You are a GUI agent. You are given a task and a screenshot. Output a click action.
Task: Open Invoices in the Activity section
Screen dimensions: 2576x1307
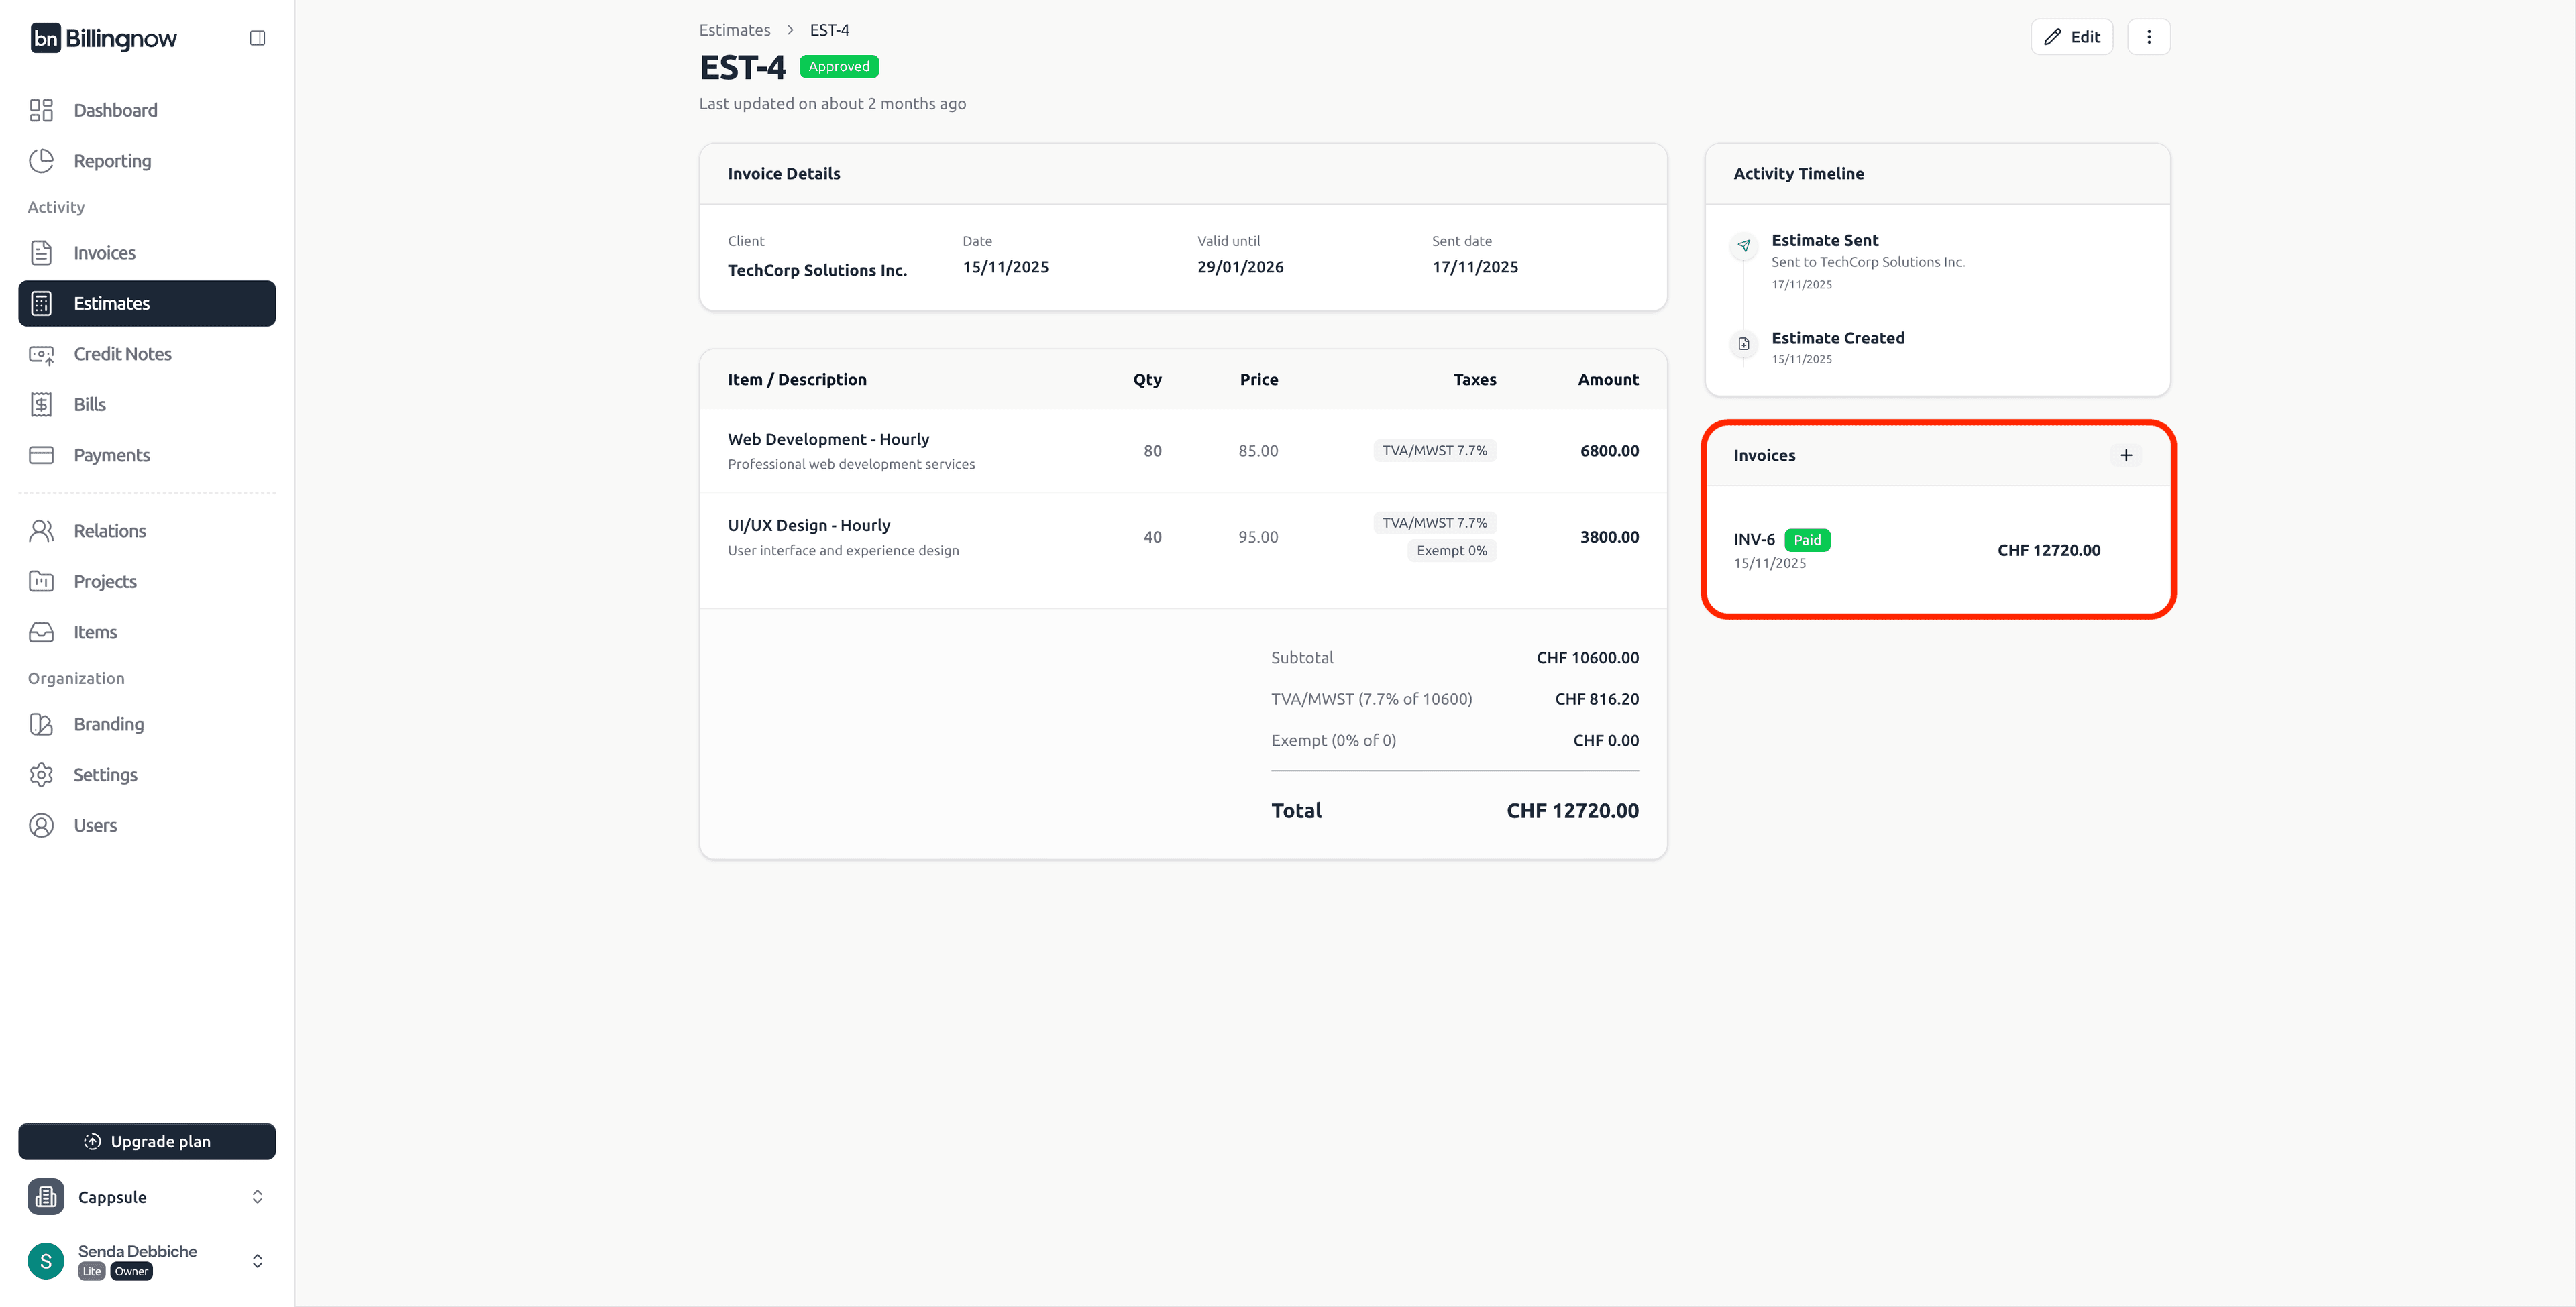tap(105, 252)
